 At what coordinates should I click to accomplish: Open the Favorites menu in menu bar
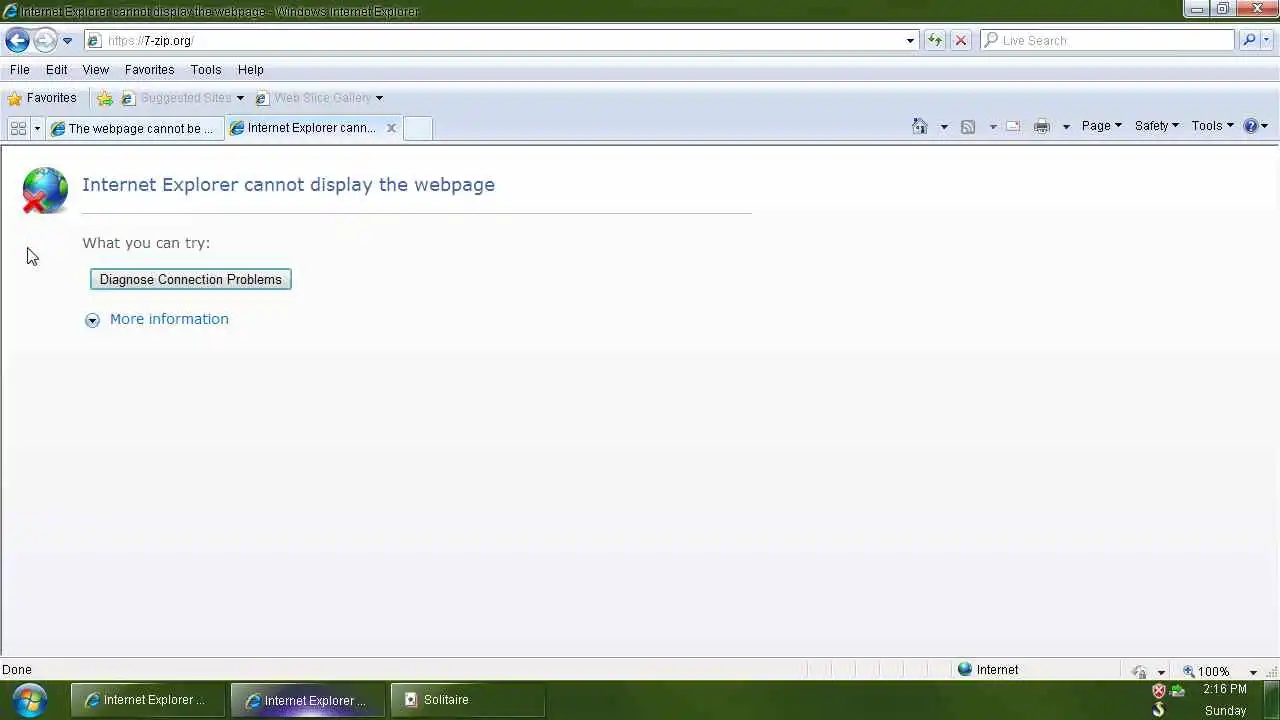click(x=149, y=70)
